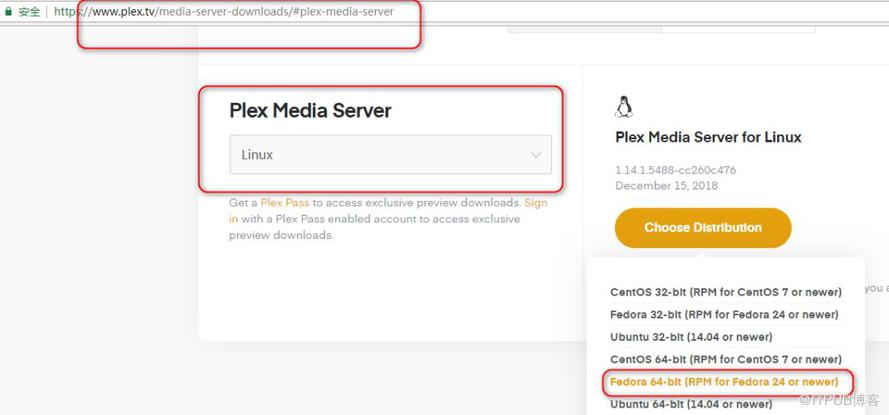Click the Plex Media Server for Linux title
Image resolution: width=889 pixels, height=415 pixels.
[x=708, y=137]
